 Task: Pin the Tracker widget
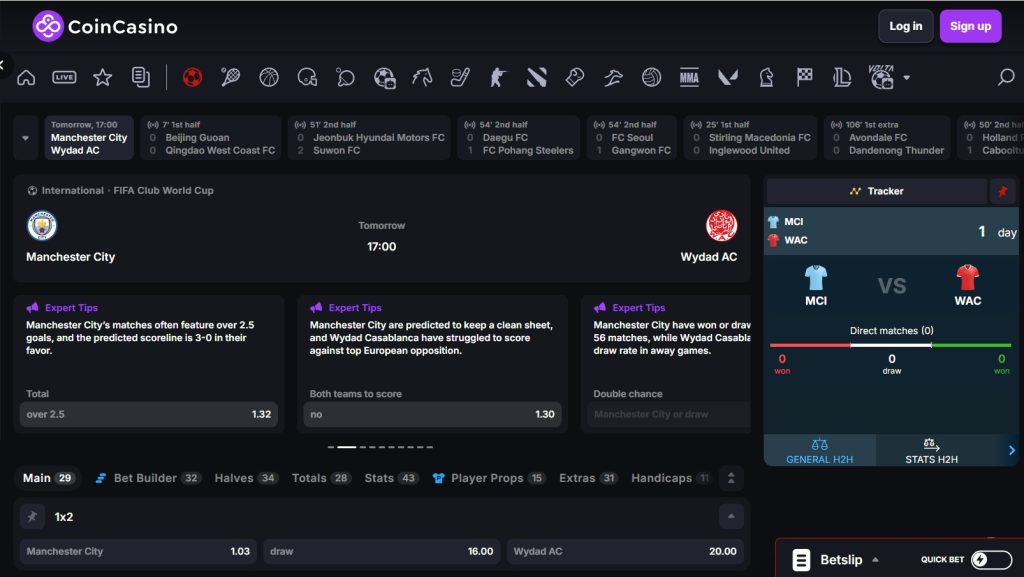click(x=1002, y=191)
